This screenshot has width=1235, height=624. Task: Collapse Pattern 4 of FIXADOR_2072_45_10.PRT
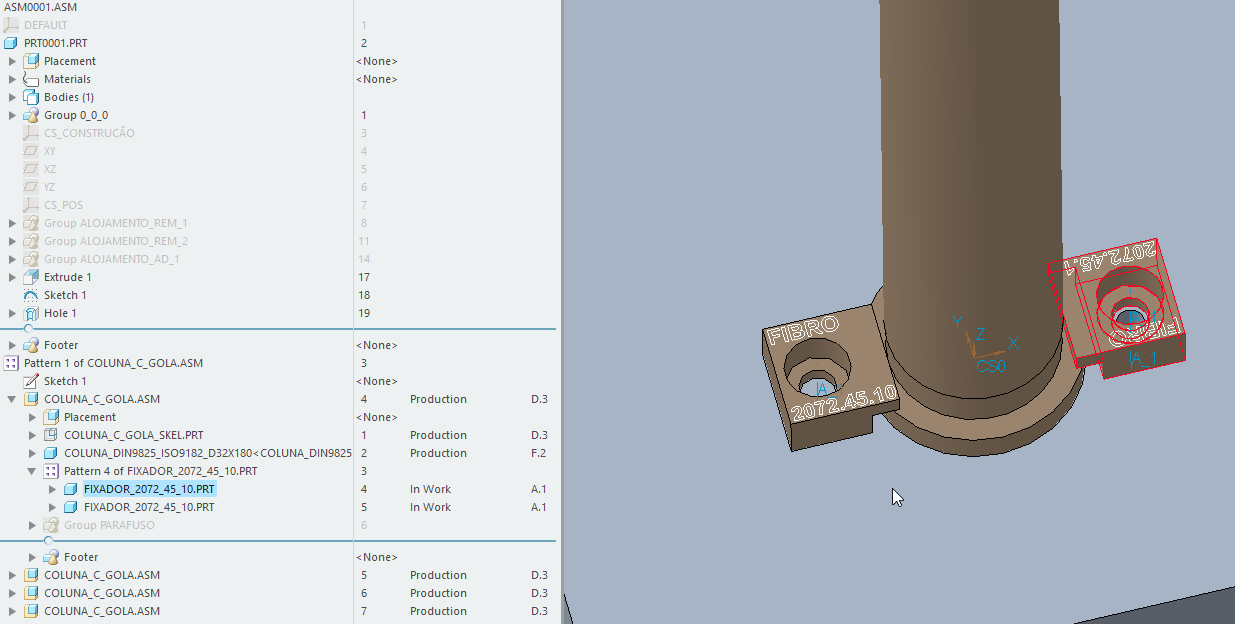coord(33,471)
